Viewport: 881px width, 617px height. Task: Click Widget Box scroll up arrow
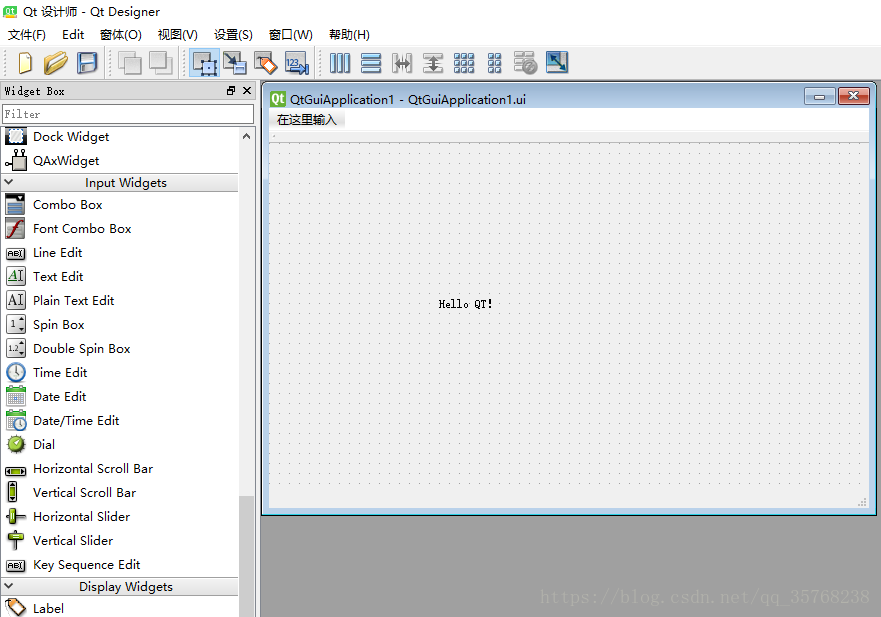click(x=246, y=137)
